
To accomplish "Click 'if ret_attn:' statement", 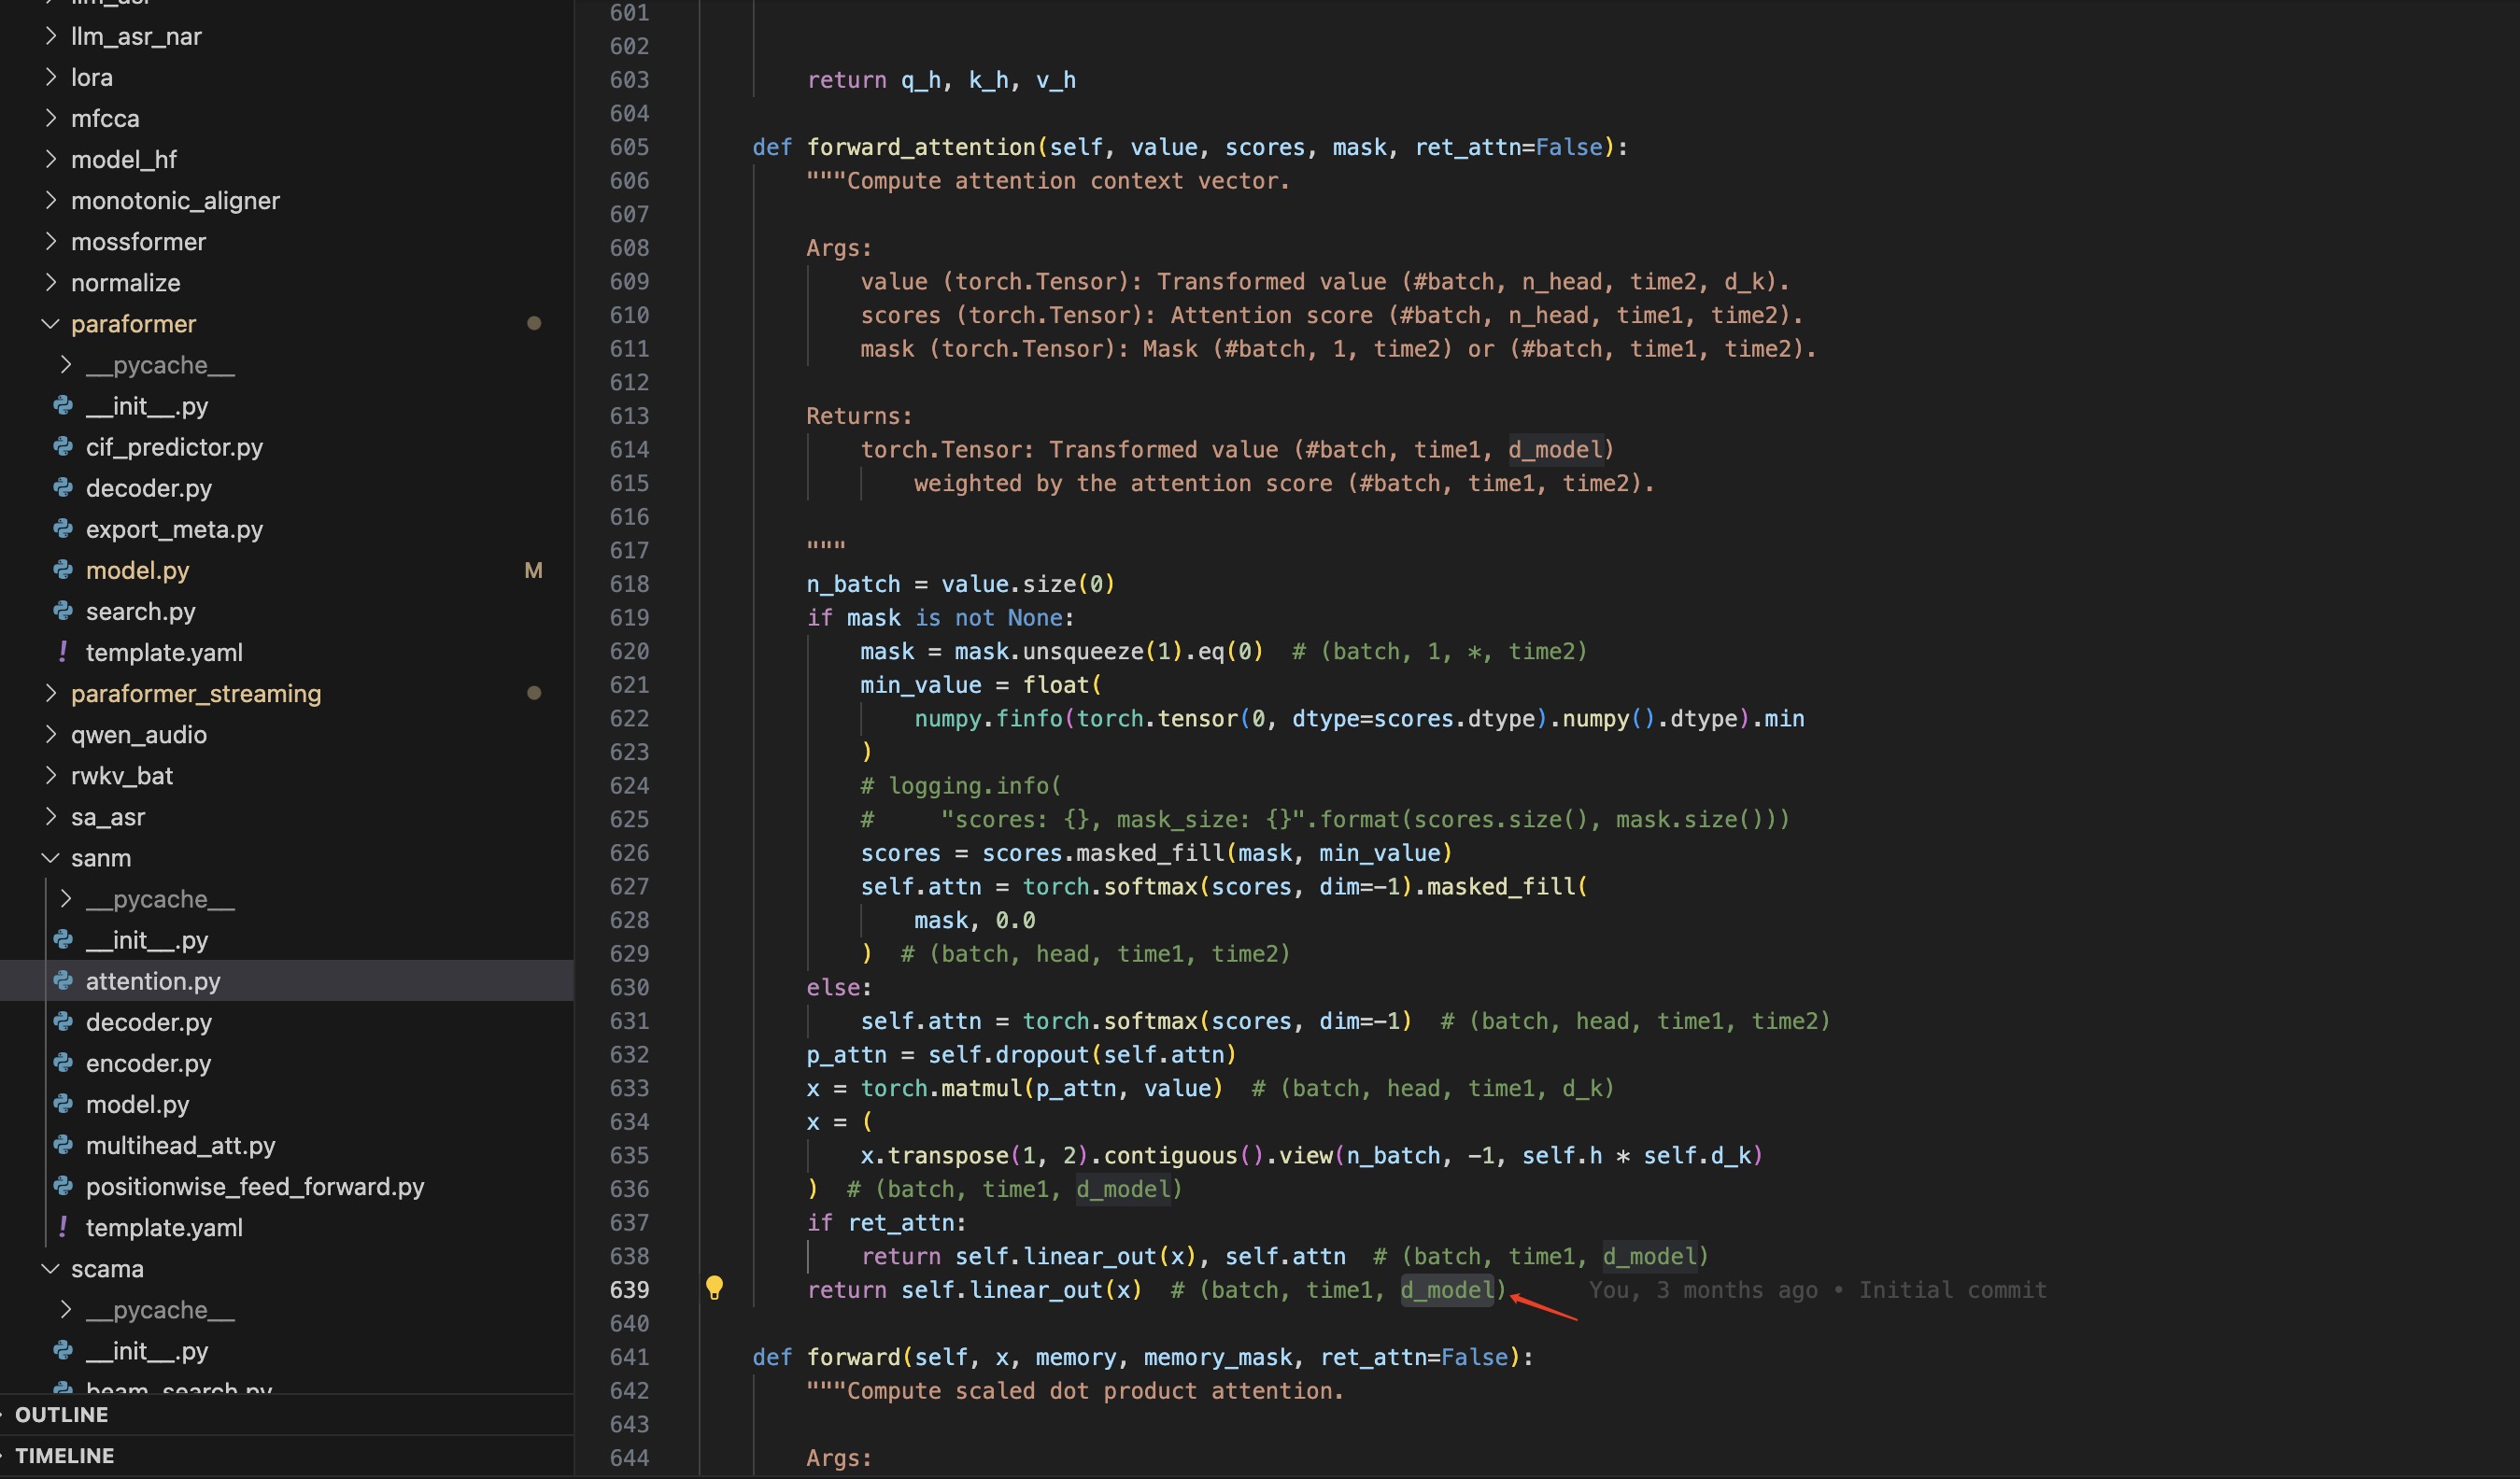I will click(886, 1222).
